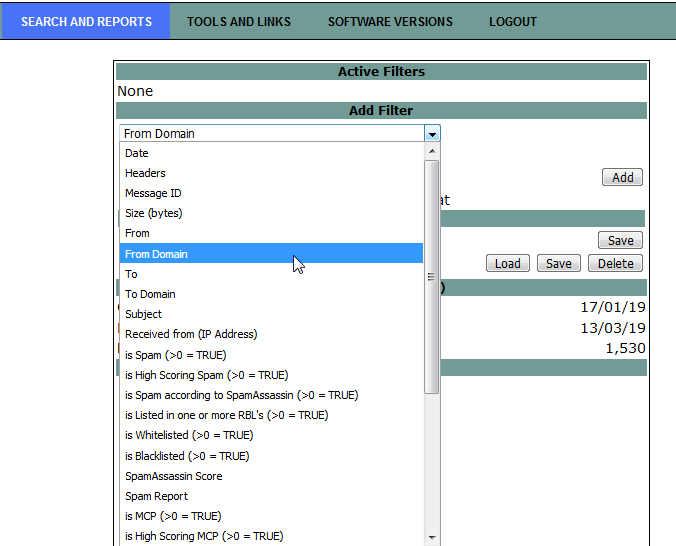Image resolution: width=676 pixels, height=546 pixels.
Task: Select is MCP (>0 = TRUE) option
Action: tap(272, 516)
